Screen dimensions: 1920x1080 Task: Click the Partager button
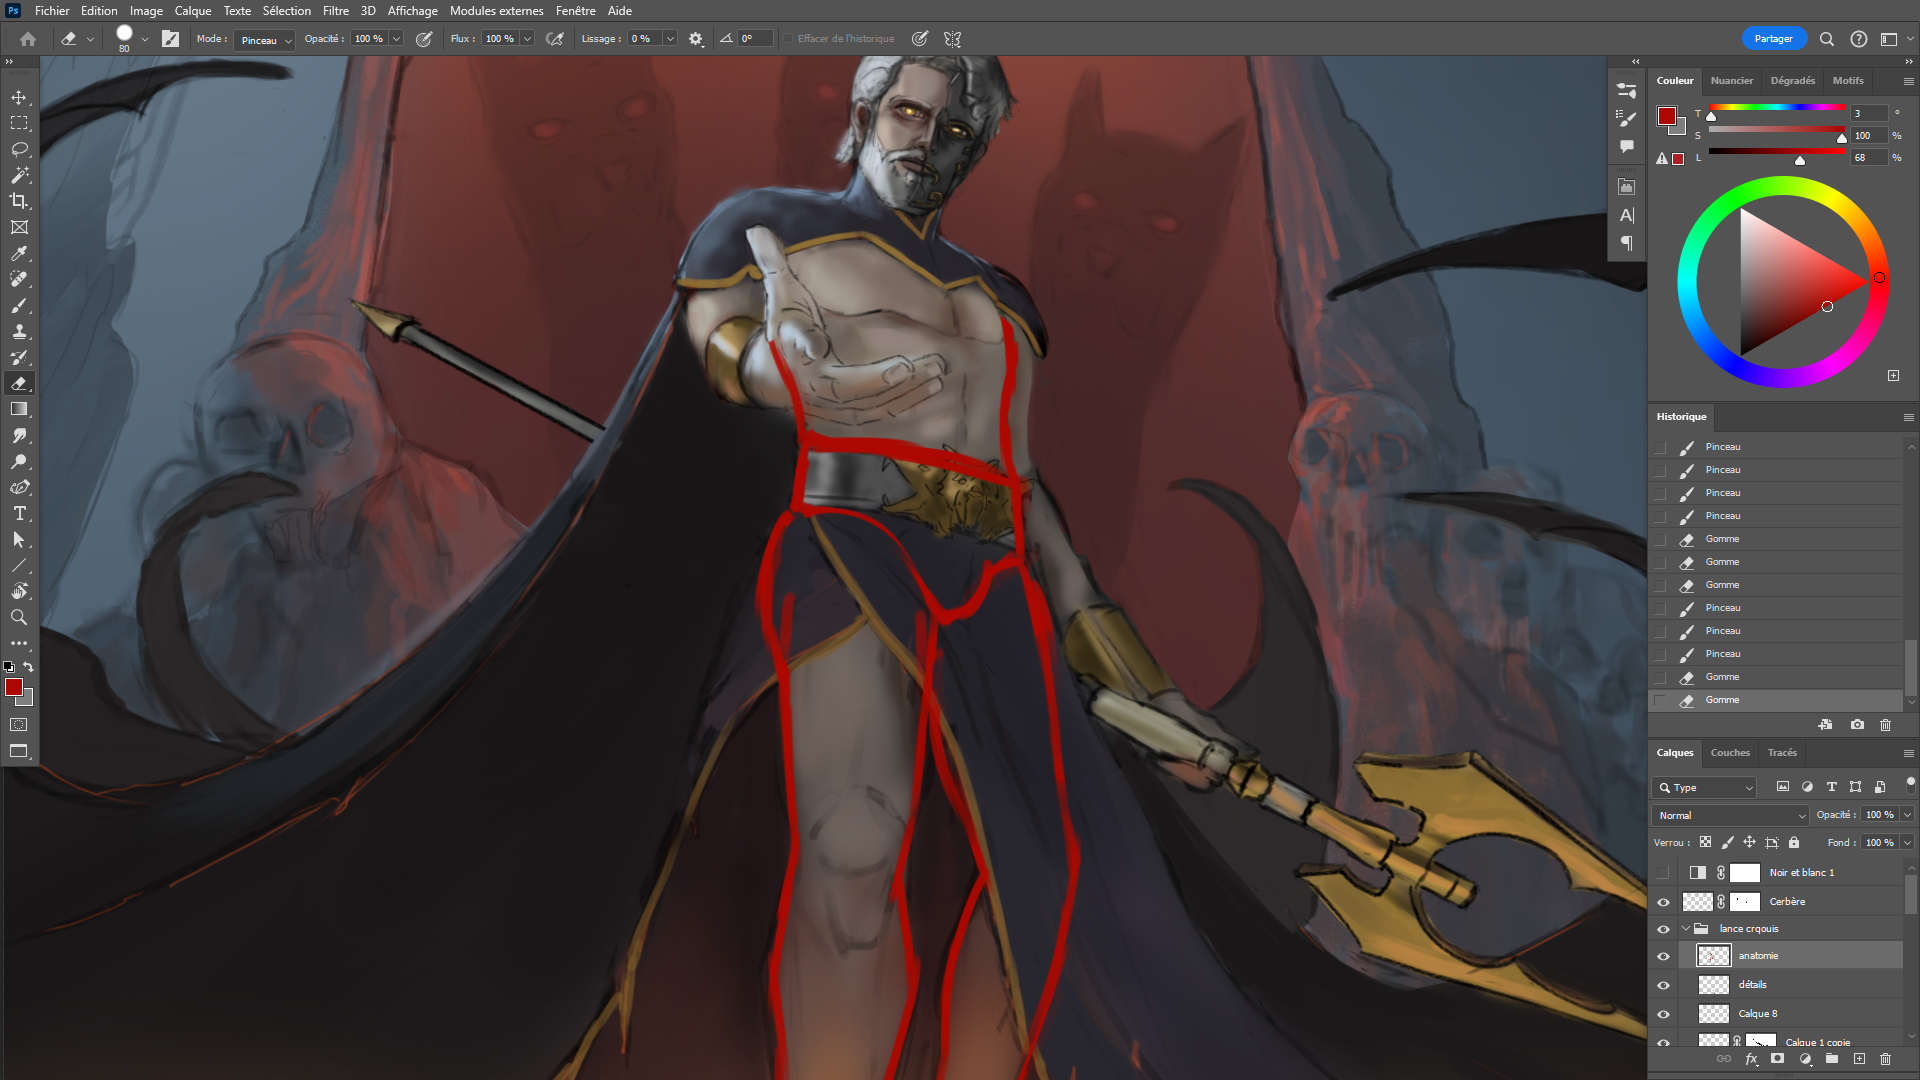click(x=1773, y=39)
